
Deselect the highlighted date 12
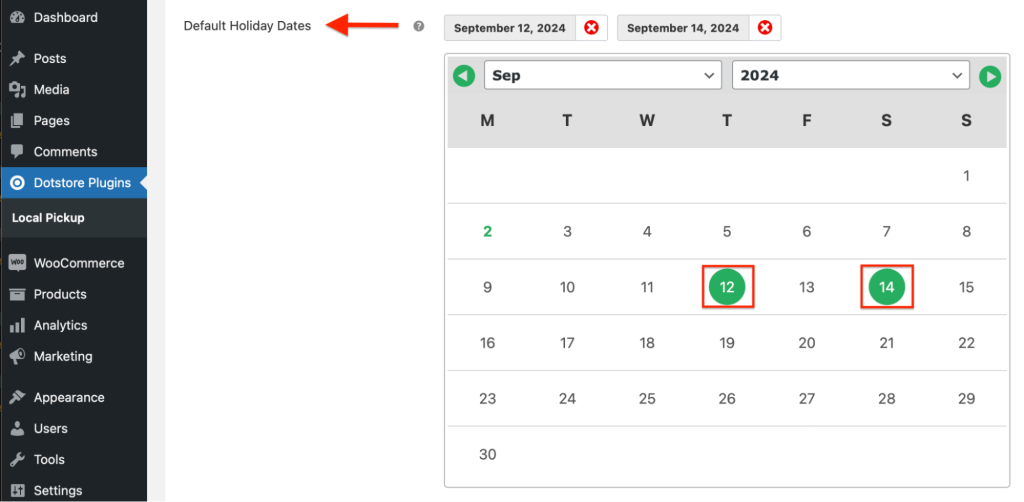[727, 287]
